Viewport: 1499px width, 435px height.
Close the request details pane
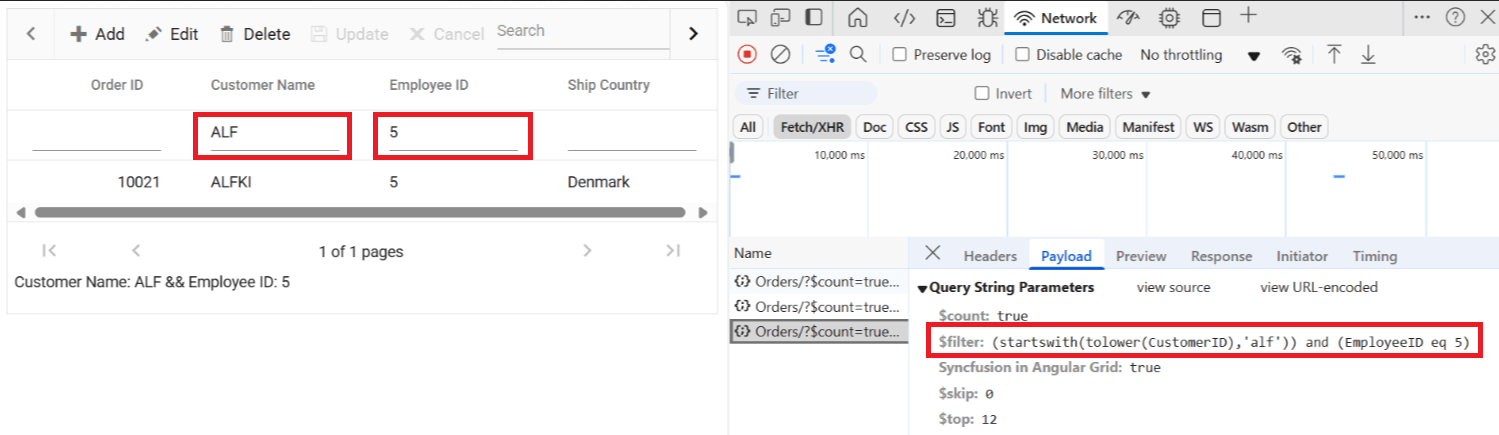(x=932, y=253)
